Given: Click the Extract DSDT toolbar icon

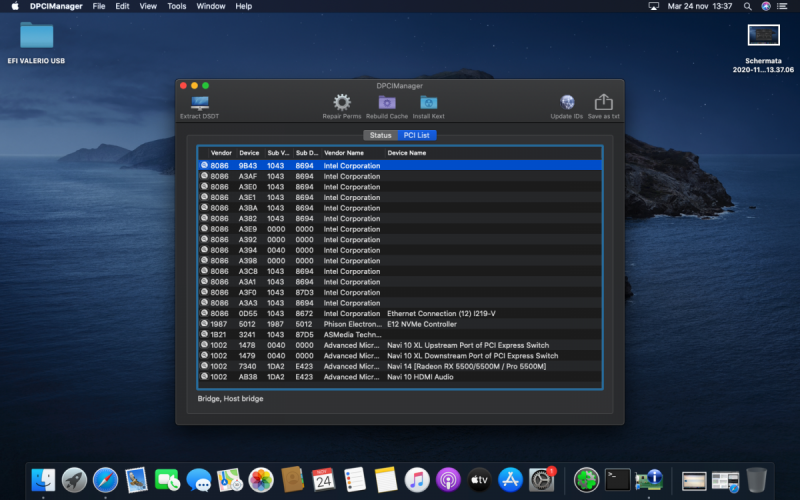Looking at the screenshot, I should [x=199, y=103].
